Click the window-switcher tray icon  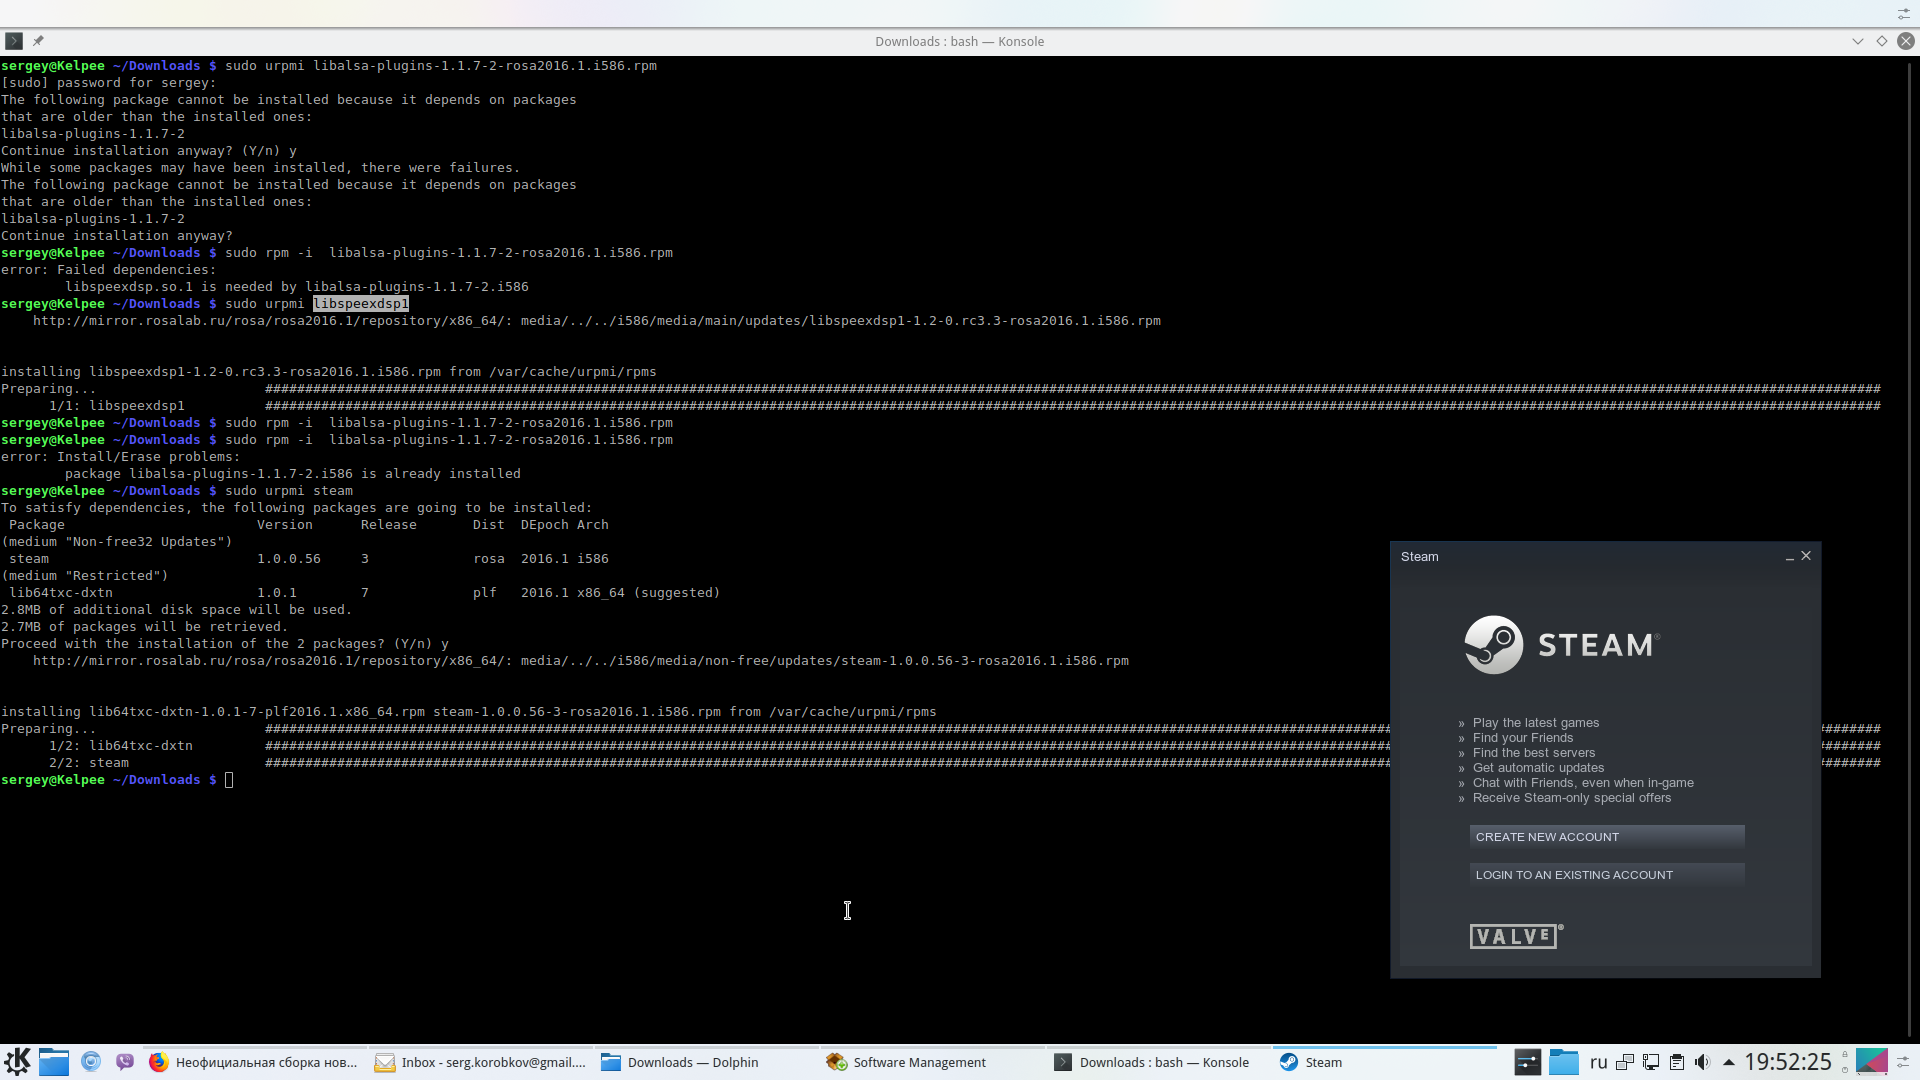(1625, 1062)
